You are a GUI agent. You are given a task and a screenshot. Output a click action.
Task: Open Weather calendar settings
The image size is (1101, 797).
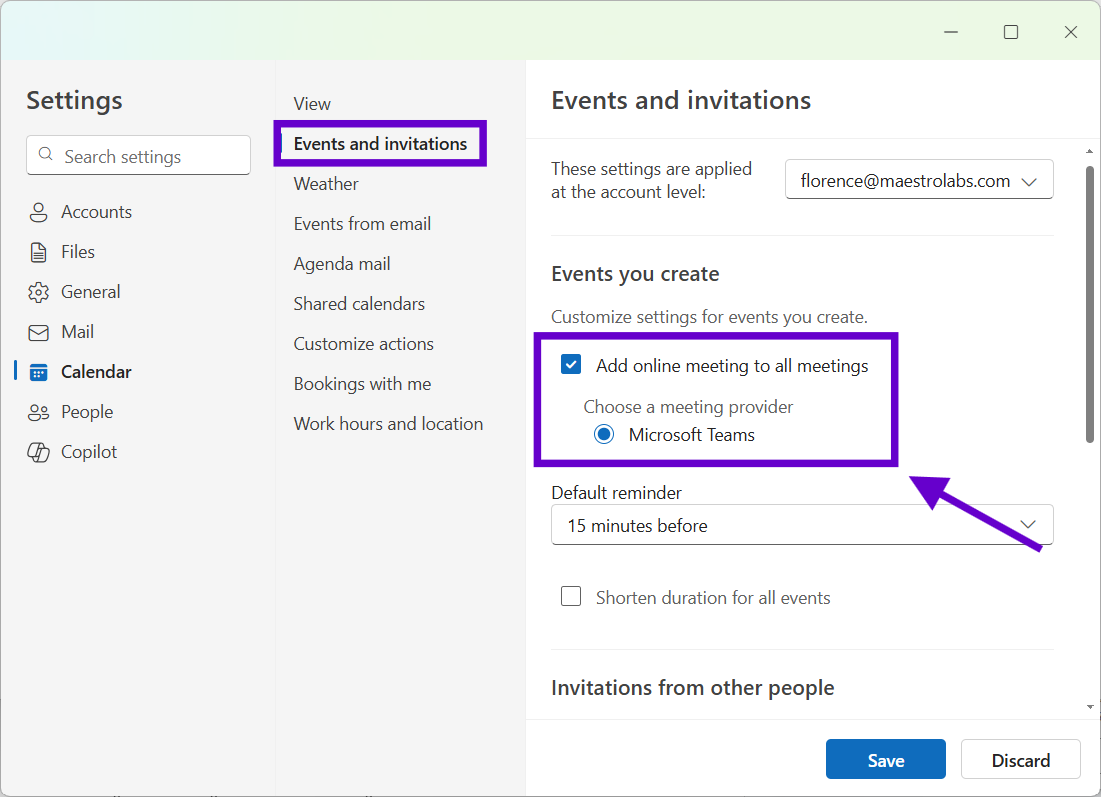326,184
